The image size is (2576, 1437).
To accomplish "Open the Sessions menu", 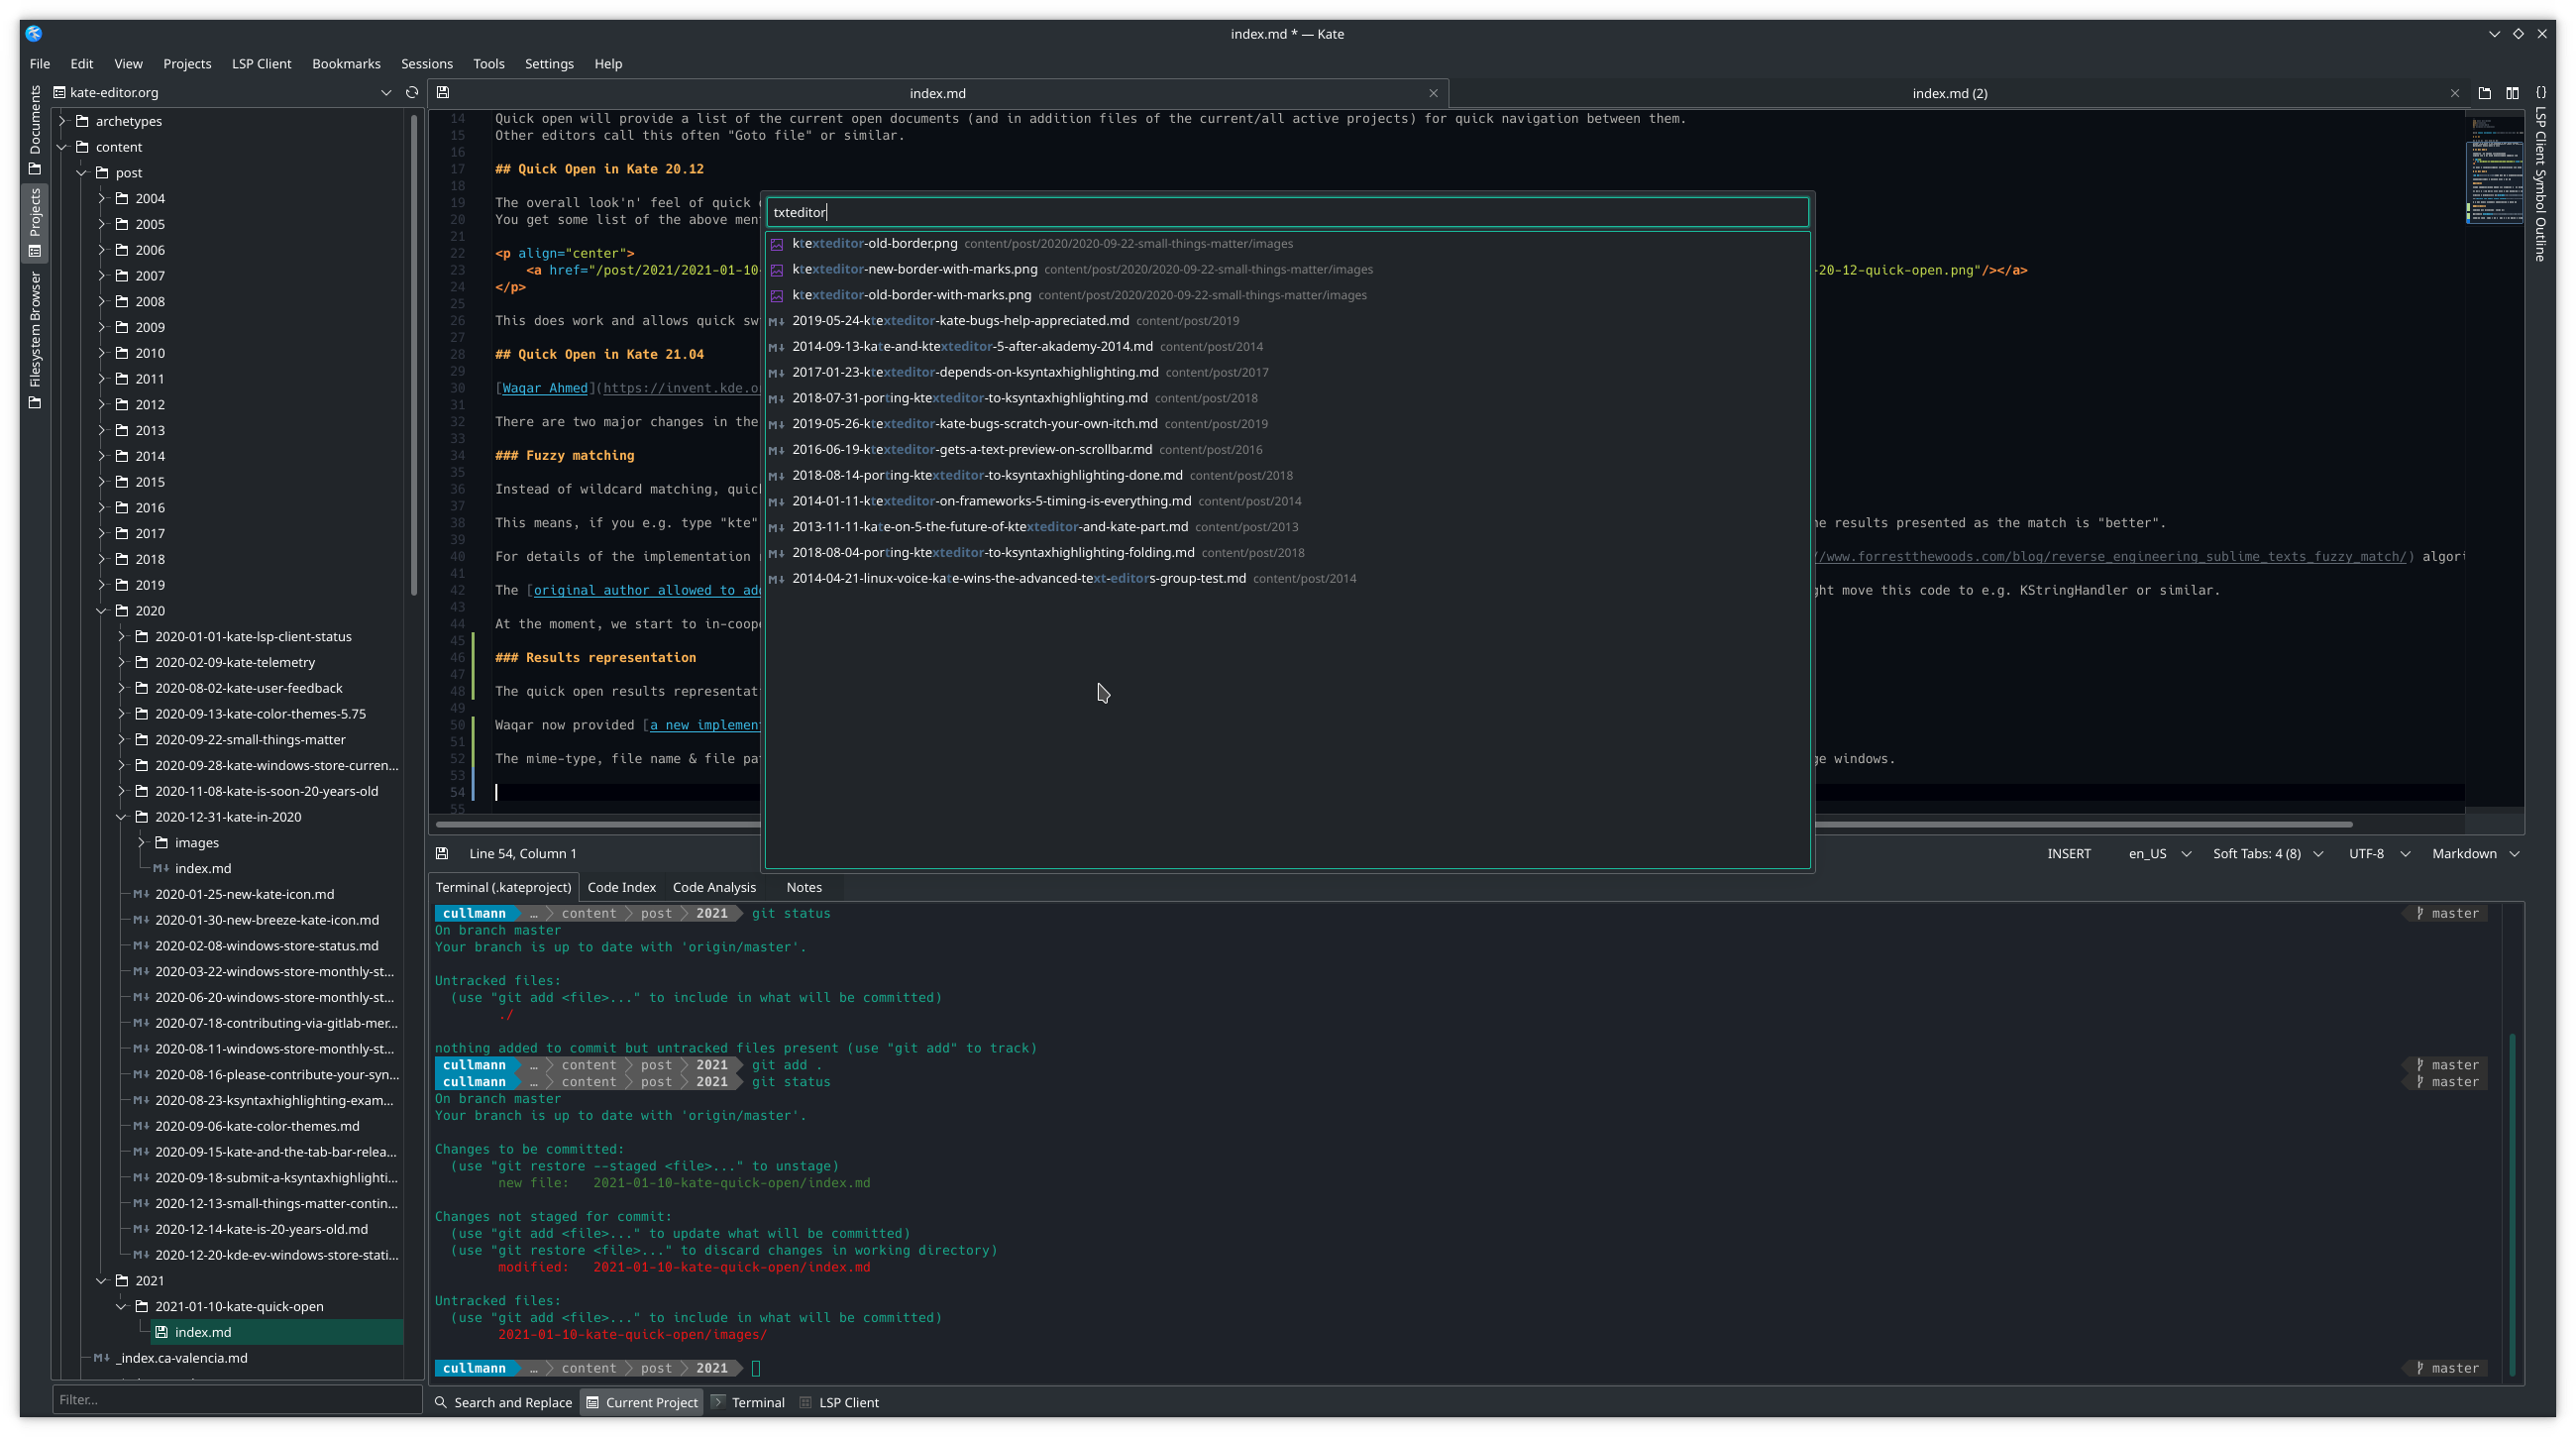I will (x=426, y=63).
